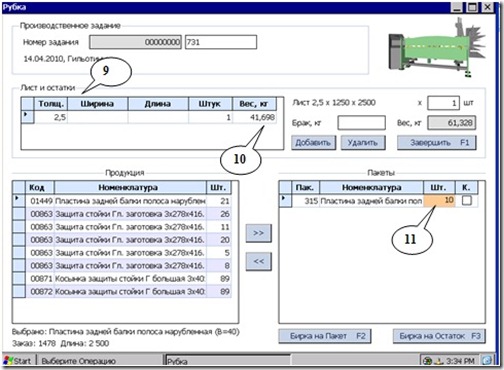Select the weight cell 41,698
504x370 pixels.
point(254,117)
